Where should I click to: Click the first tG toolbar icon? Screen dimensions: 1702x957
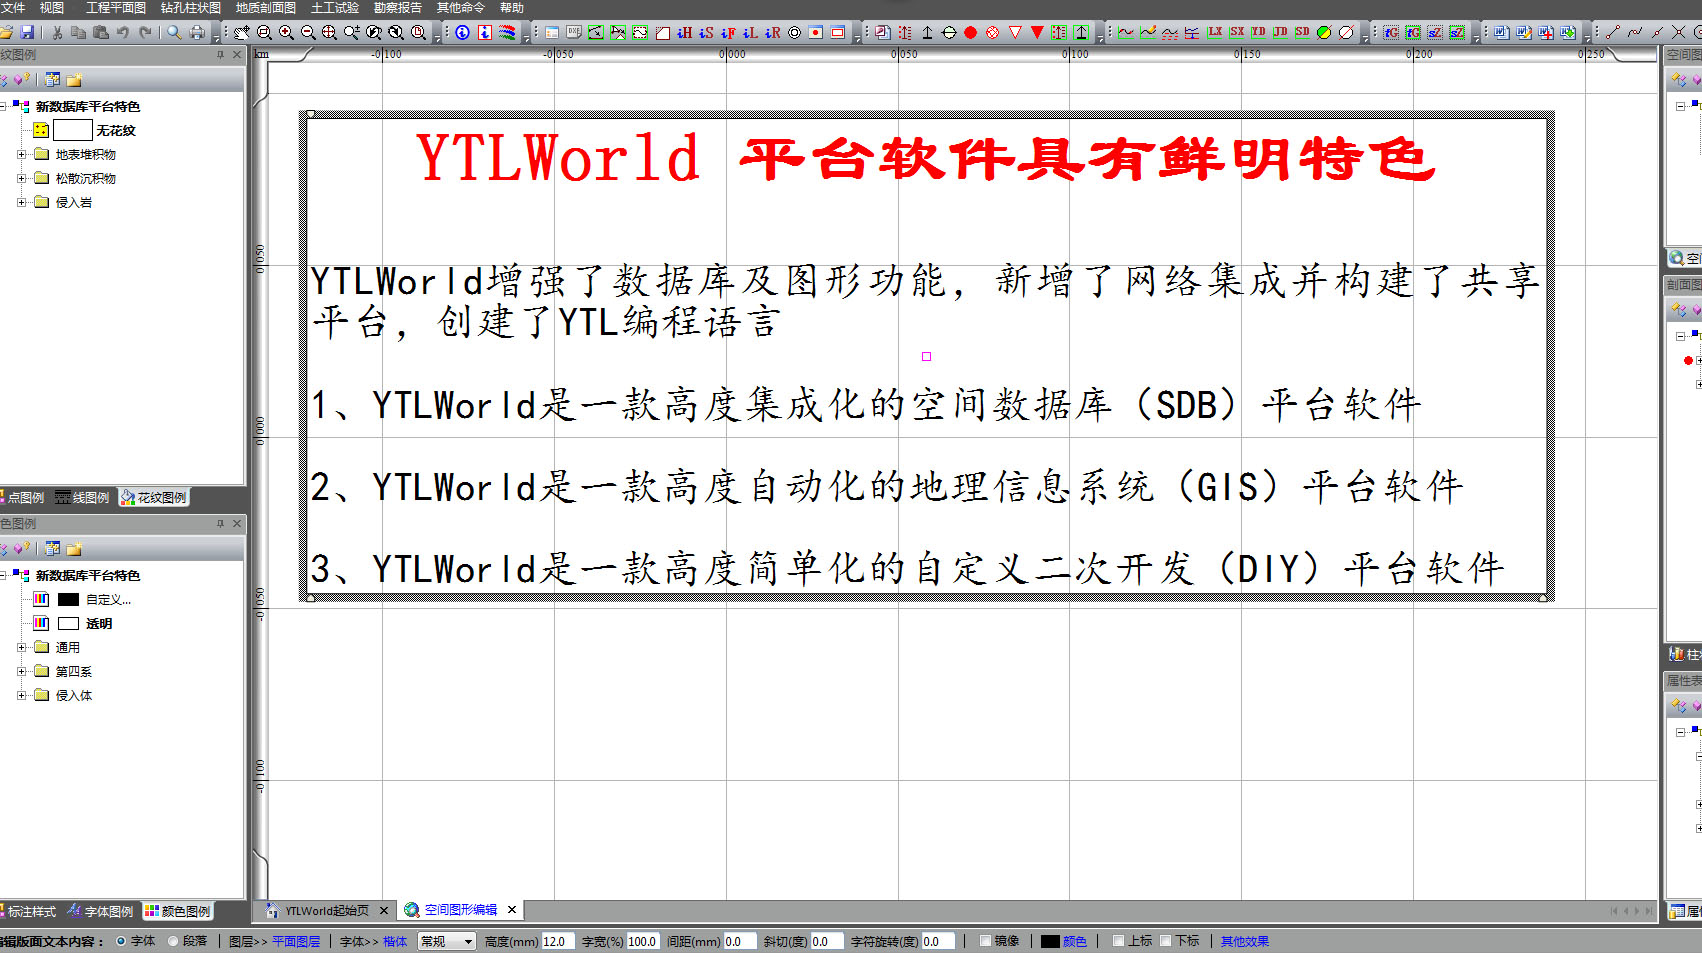pyautogui.click(x=1391, y=33)
